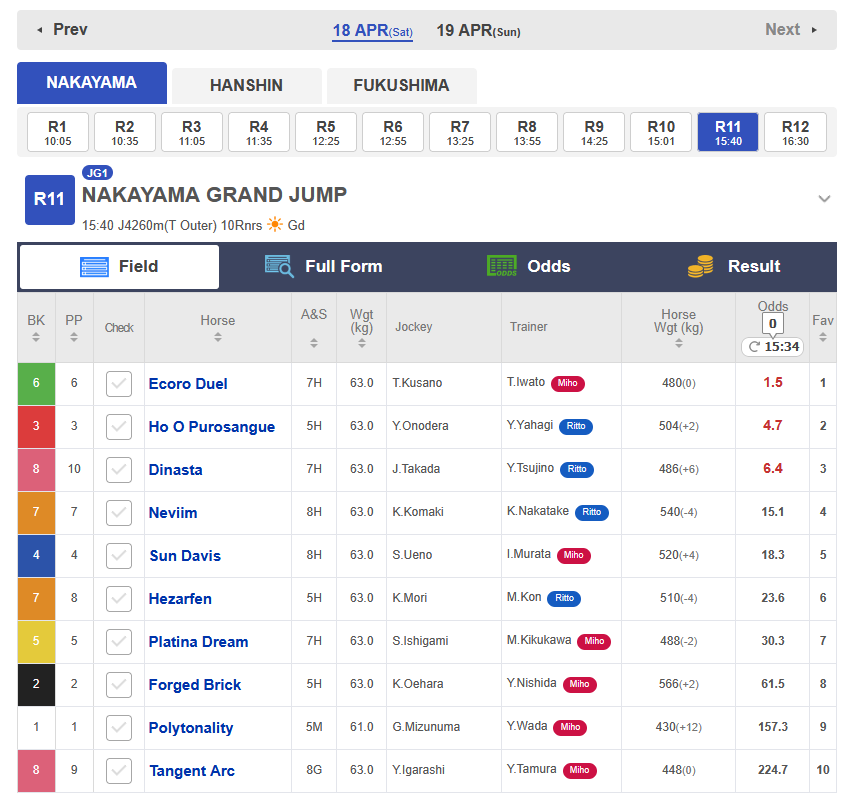Click the black bracket 2 cell

point(36,685)
